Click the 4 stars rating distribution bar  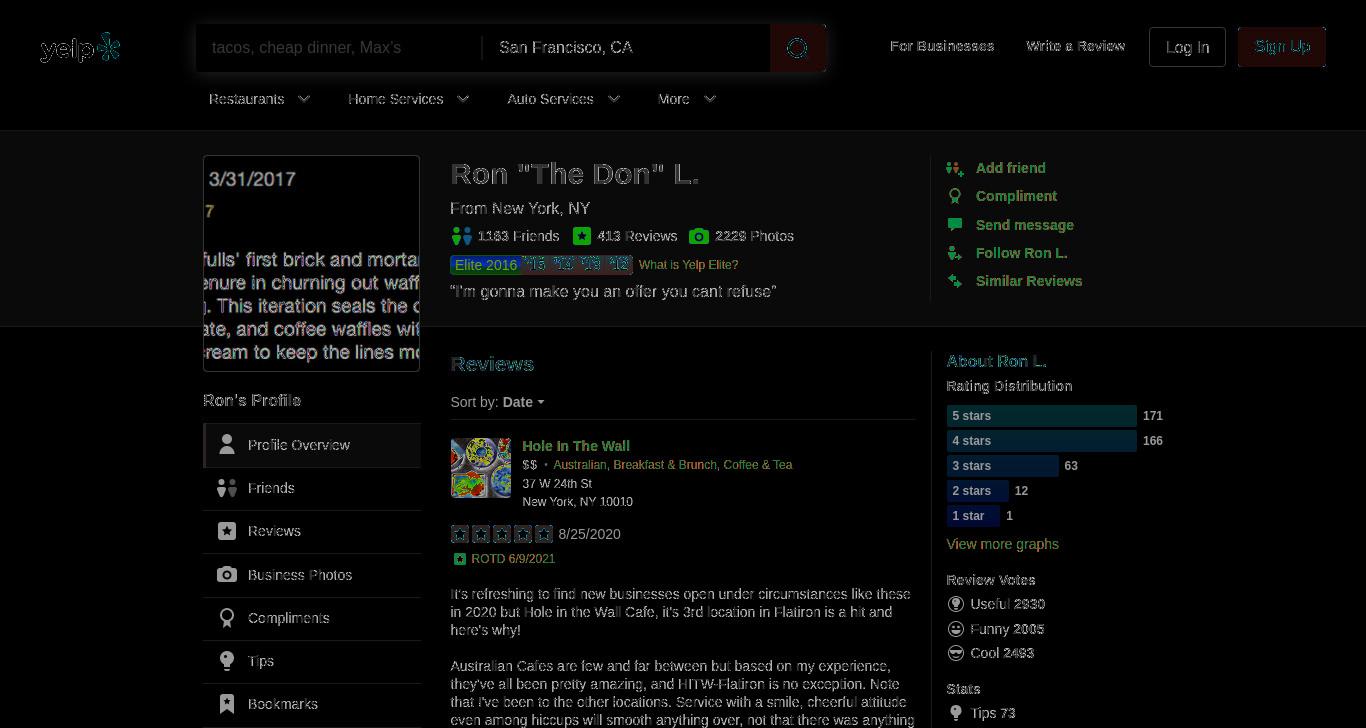coord(1041,441)
